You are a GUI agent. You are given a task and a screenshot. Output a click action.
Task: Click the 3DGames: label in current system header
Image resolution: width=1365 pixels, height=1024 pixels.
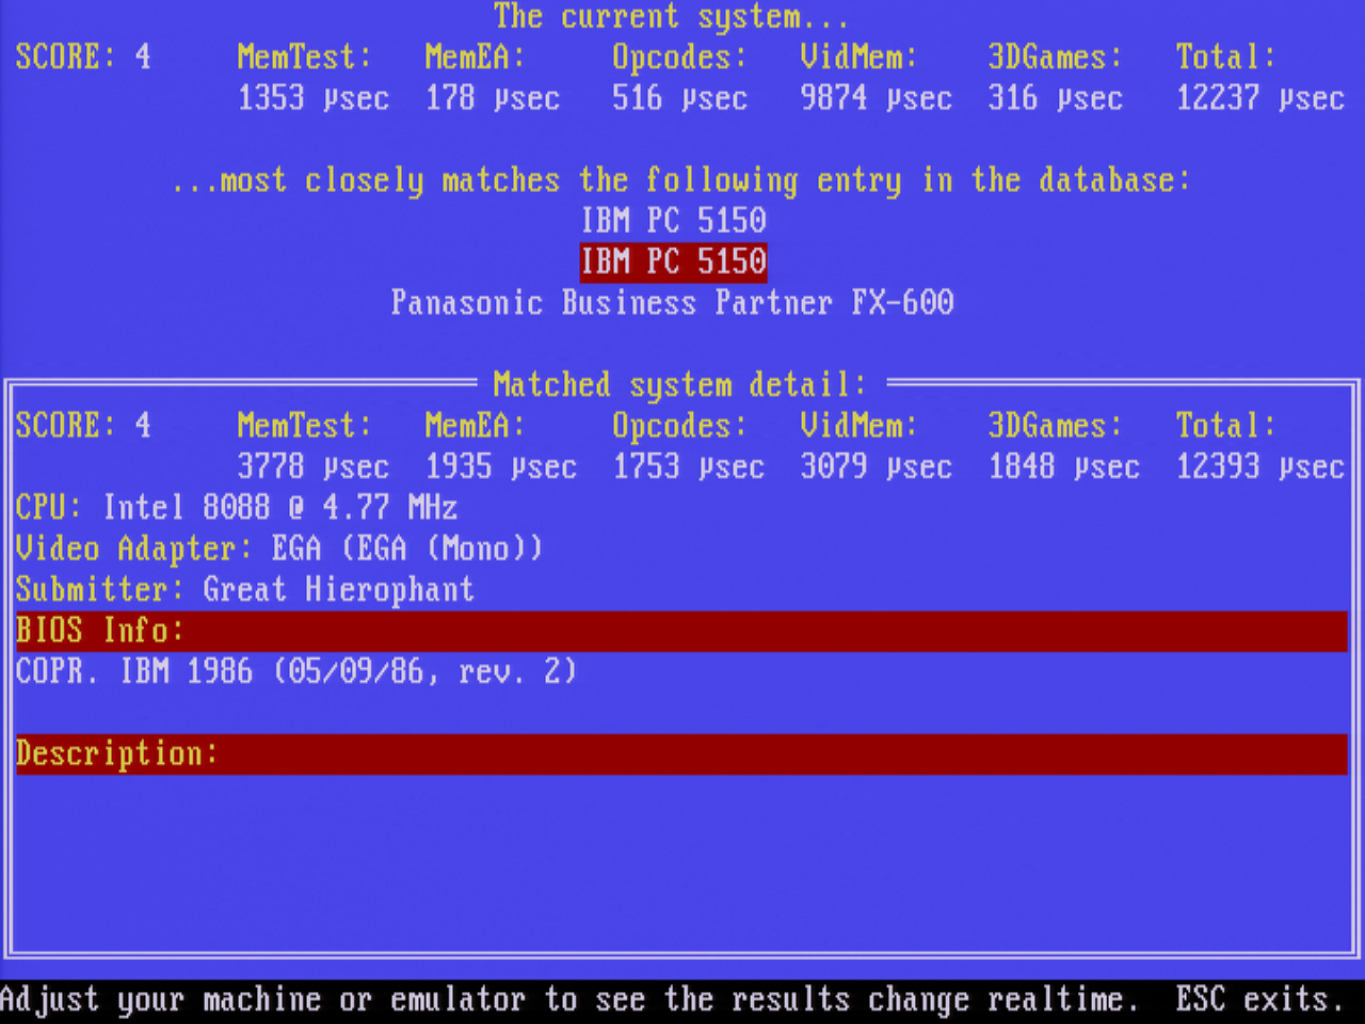click(1055, 57)
